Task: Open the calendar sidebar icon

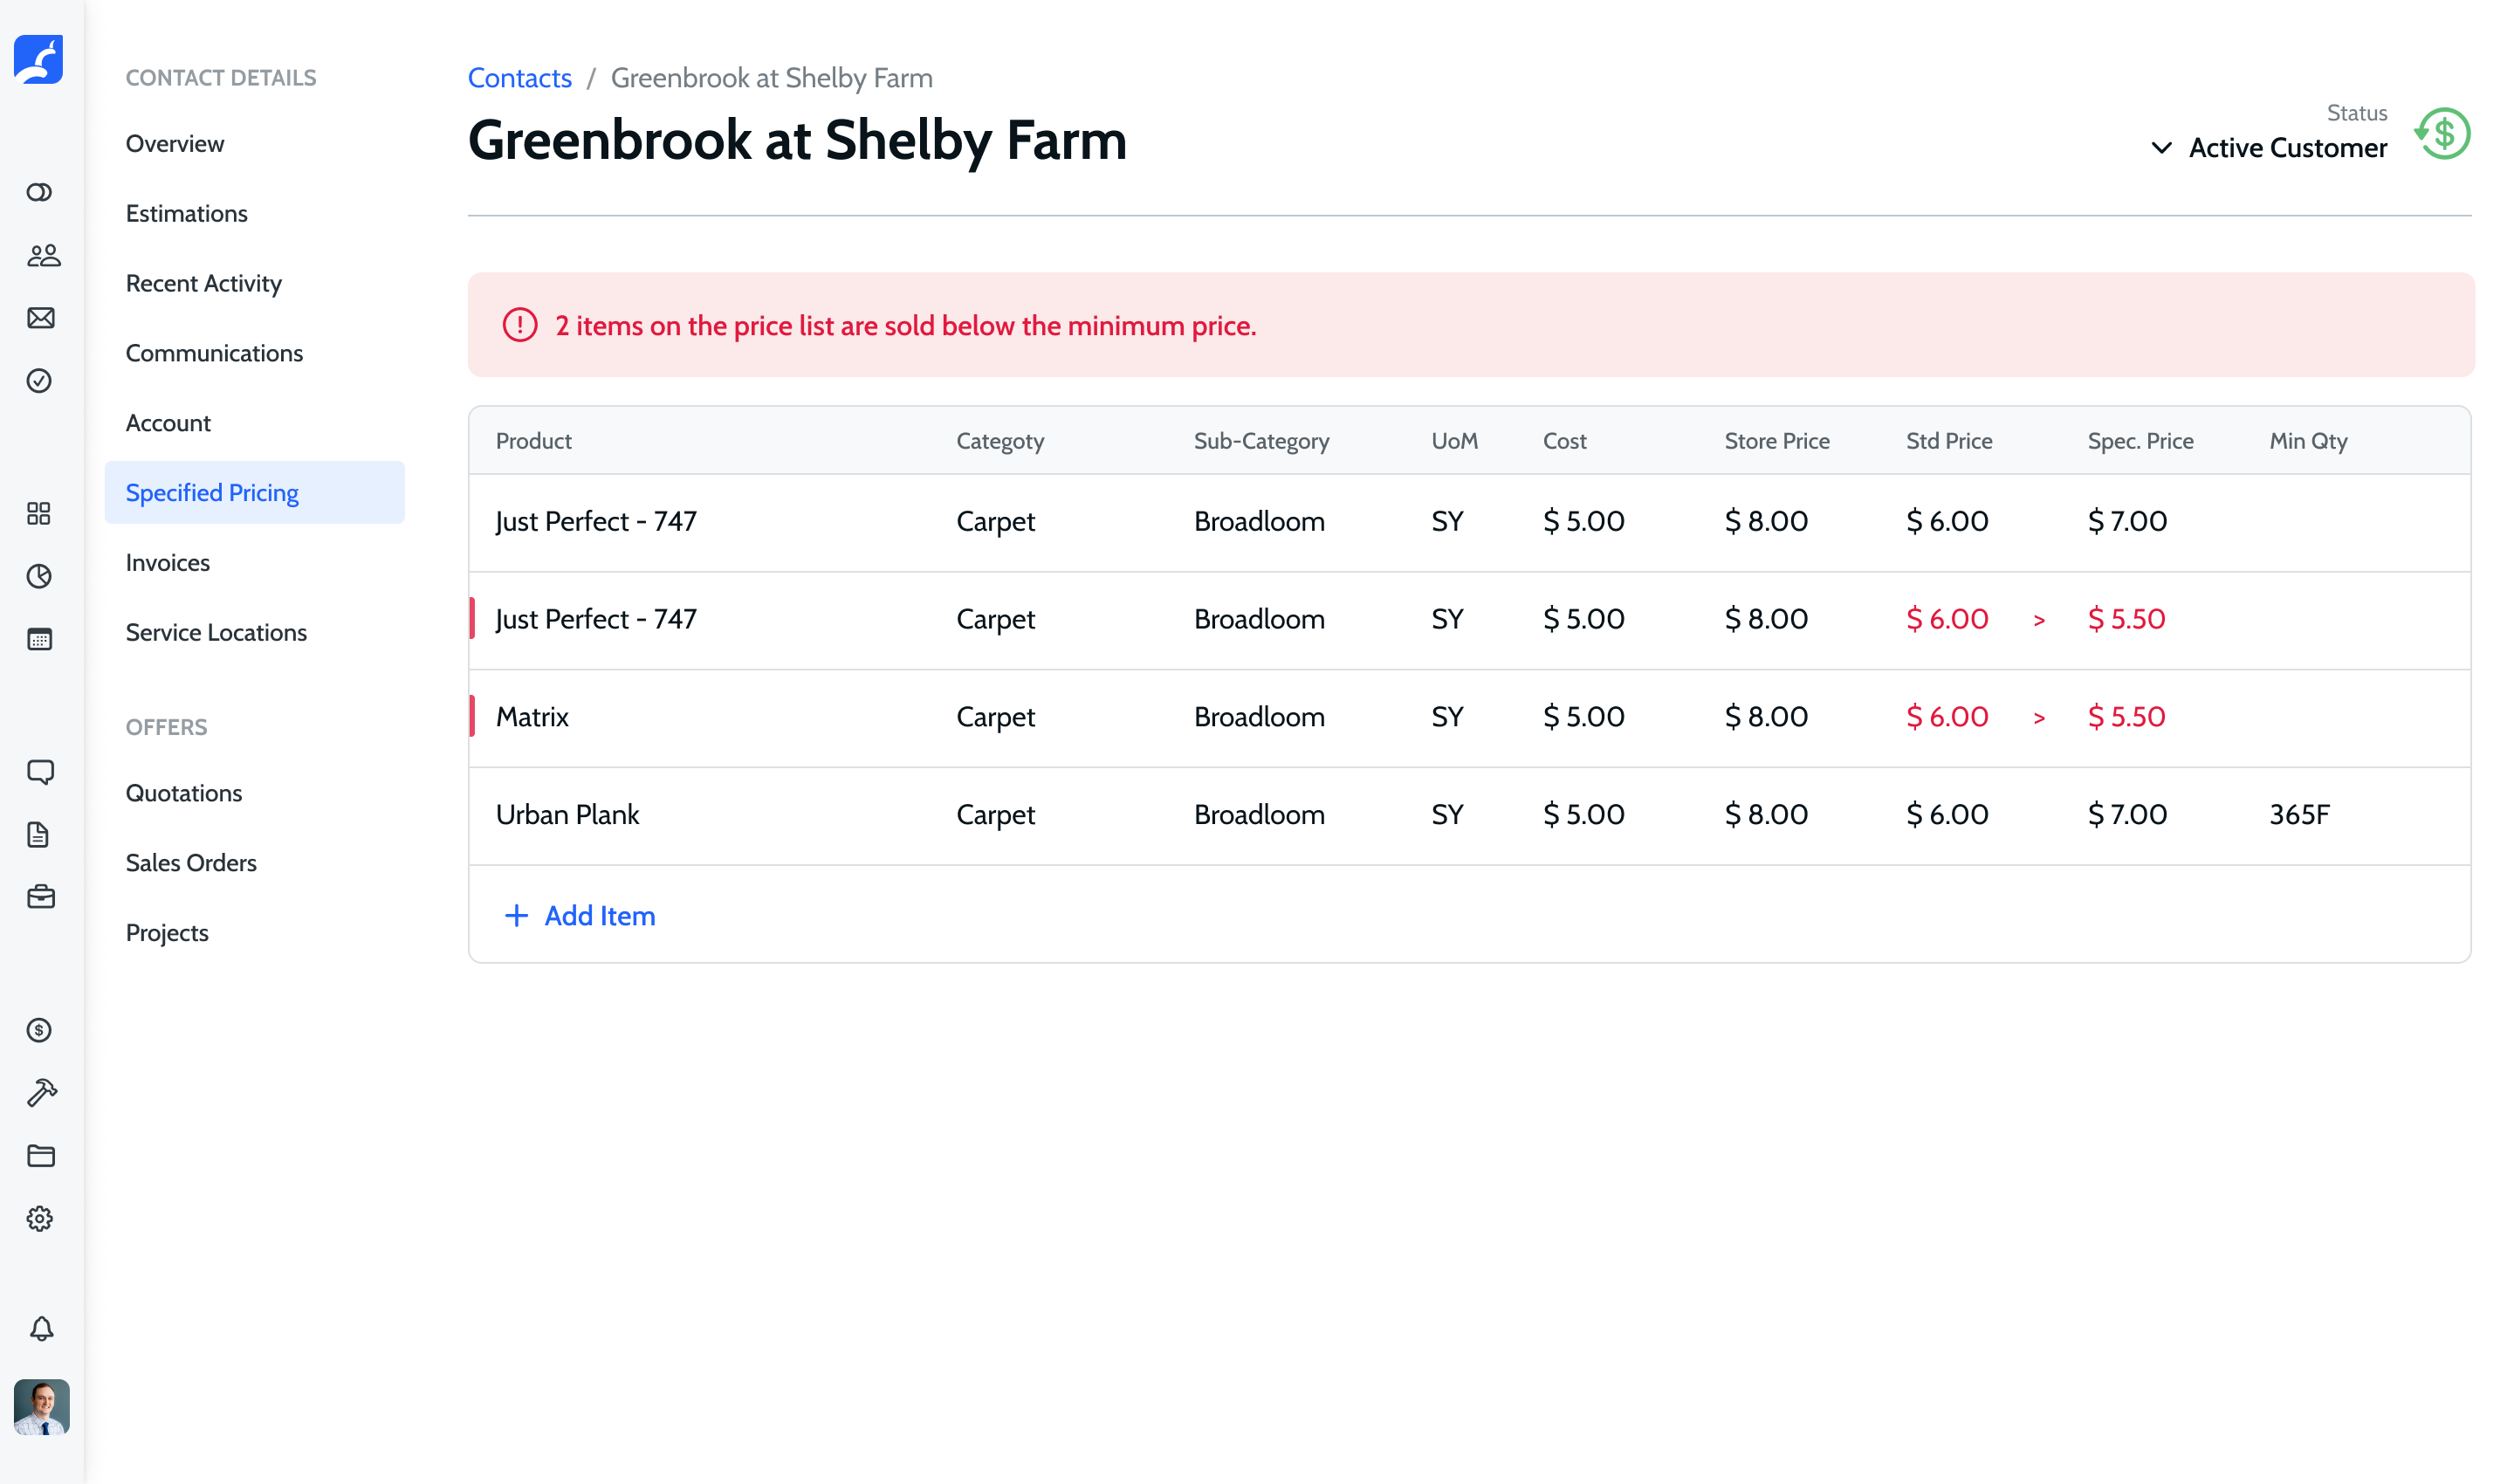Action: [x=40, y=639]
